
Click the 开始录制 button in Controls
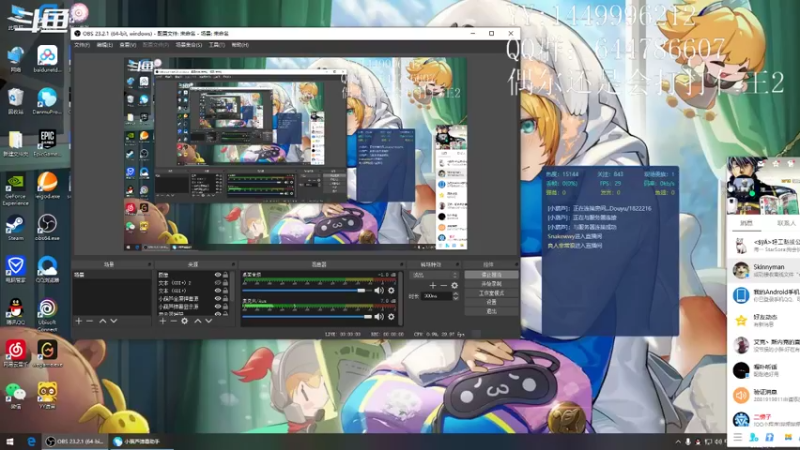coord(491,284)
